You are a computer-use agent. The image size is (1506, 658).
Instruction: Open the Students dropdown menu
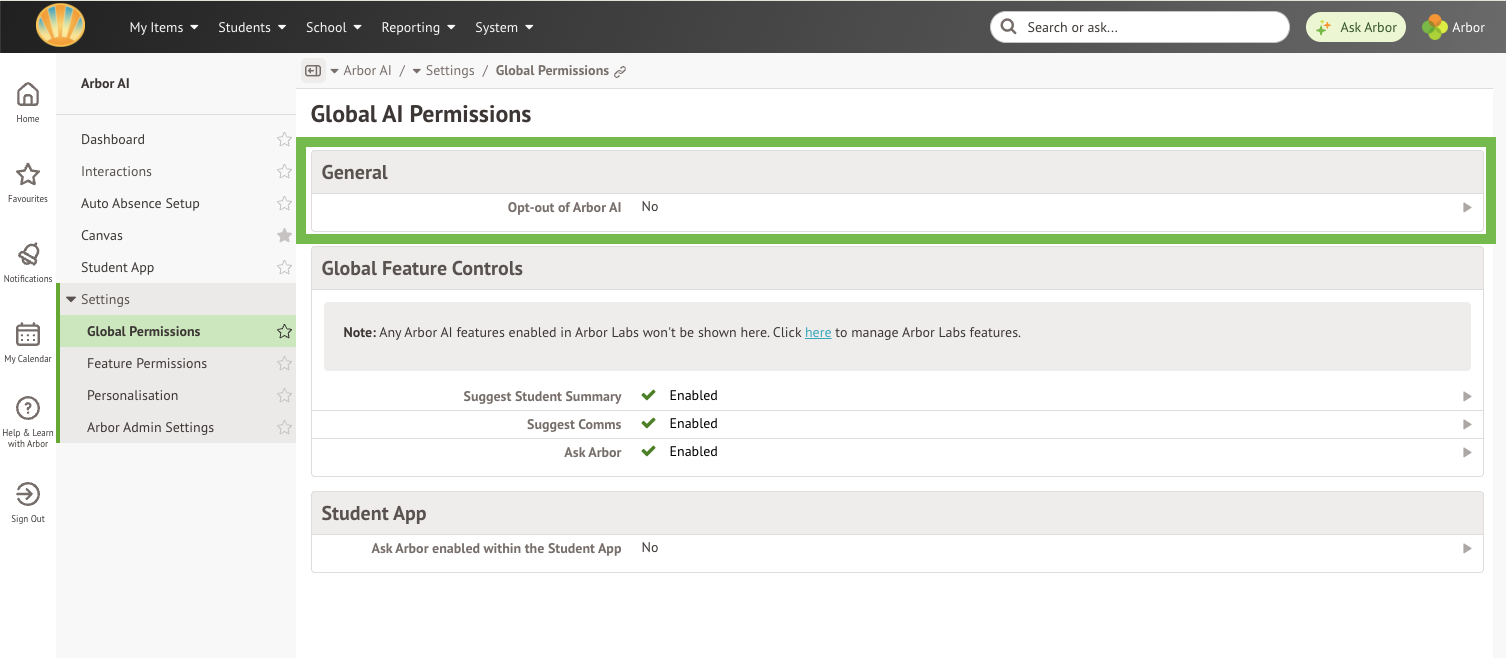[252, 27]
